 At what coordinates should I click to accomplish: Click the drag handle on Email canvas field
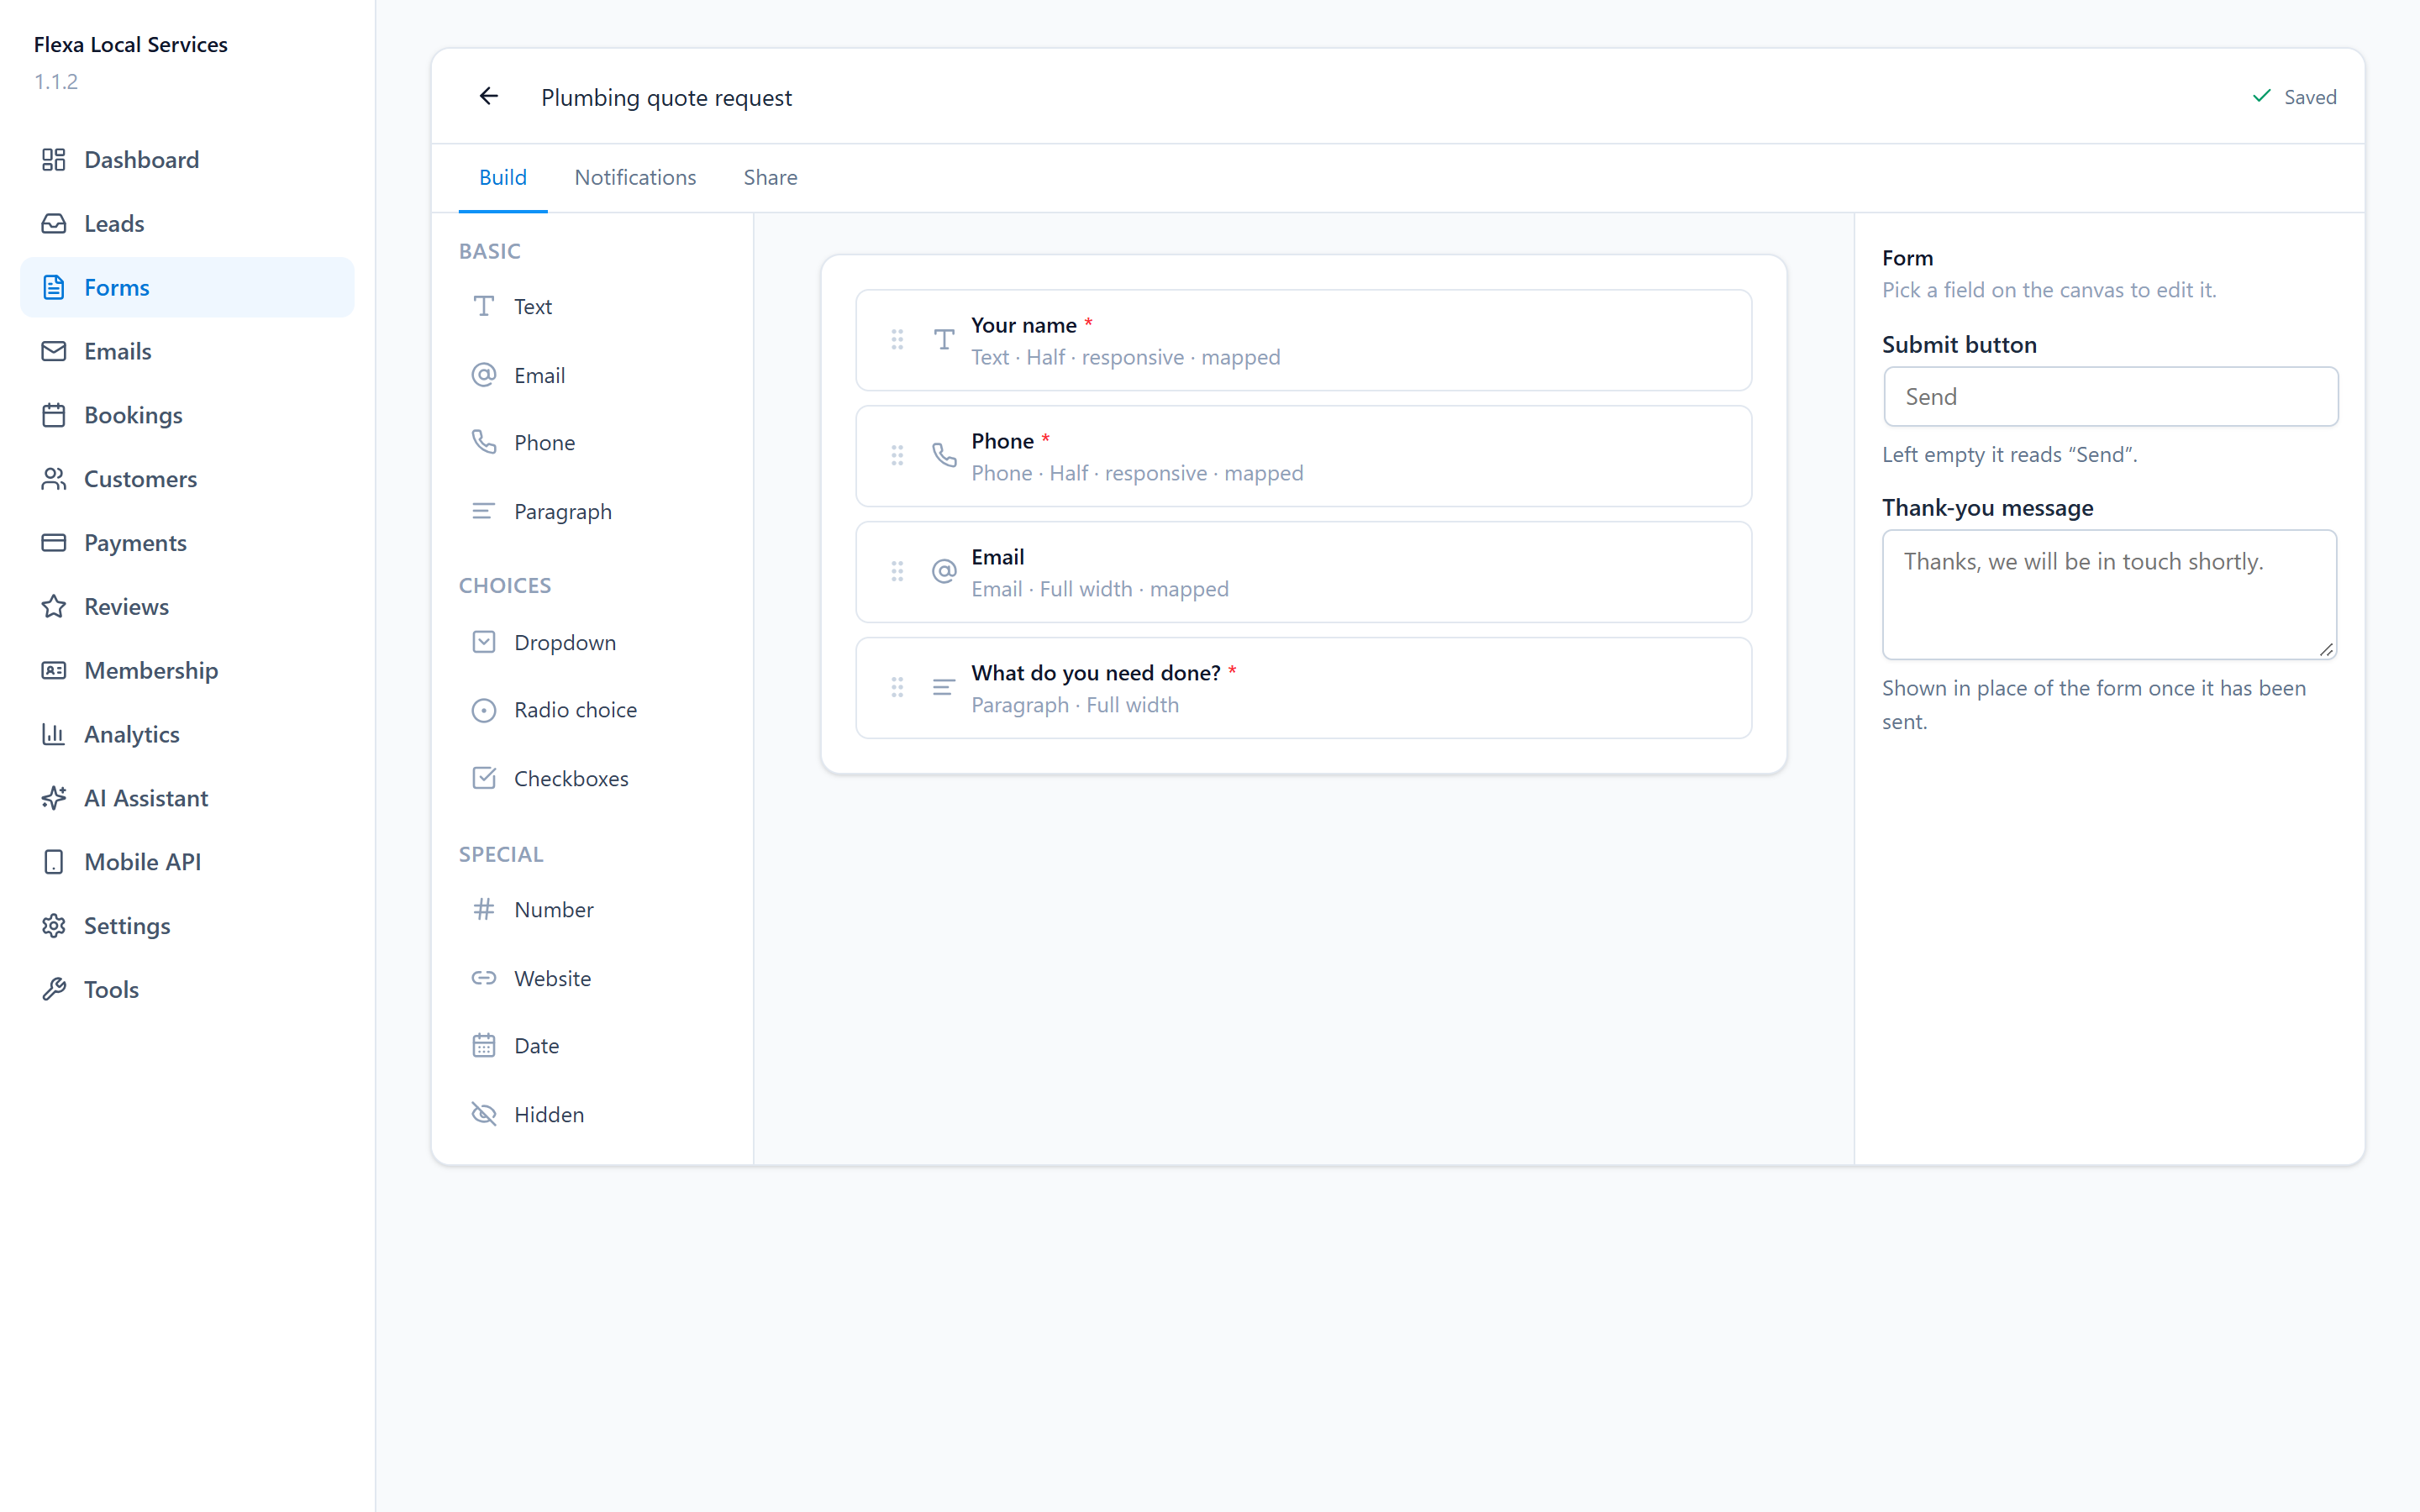(x=897, y=571)
